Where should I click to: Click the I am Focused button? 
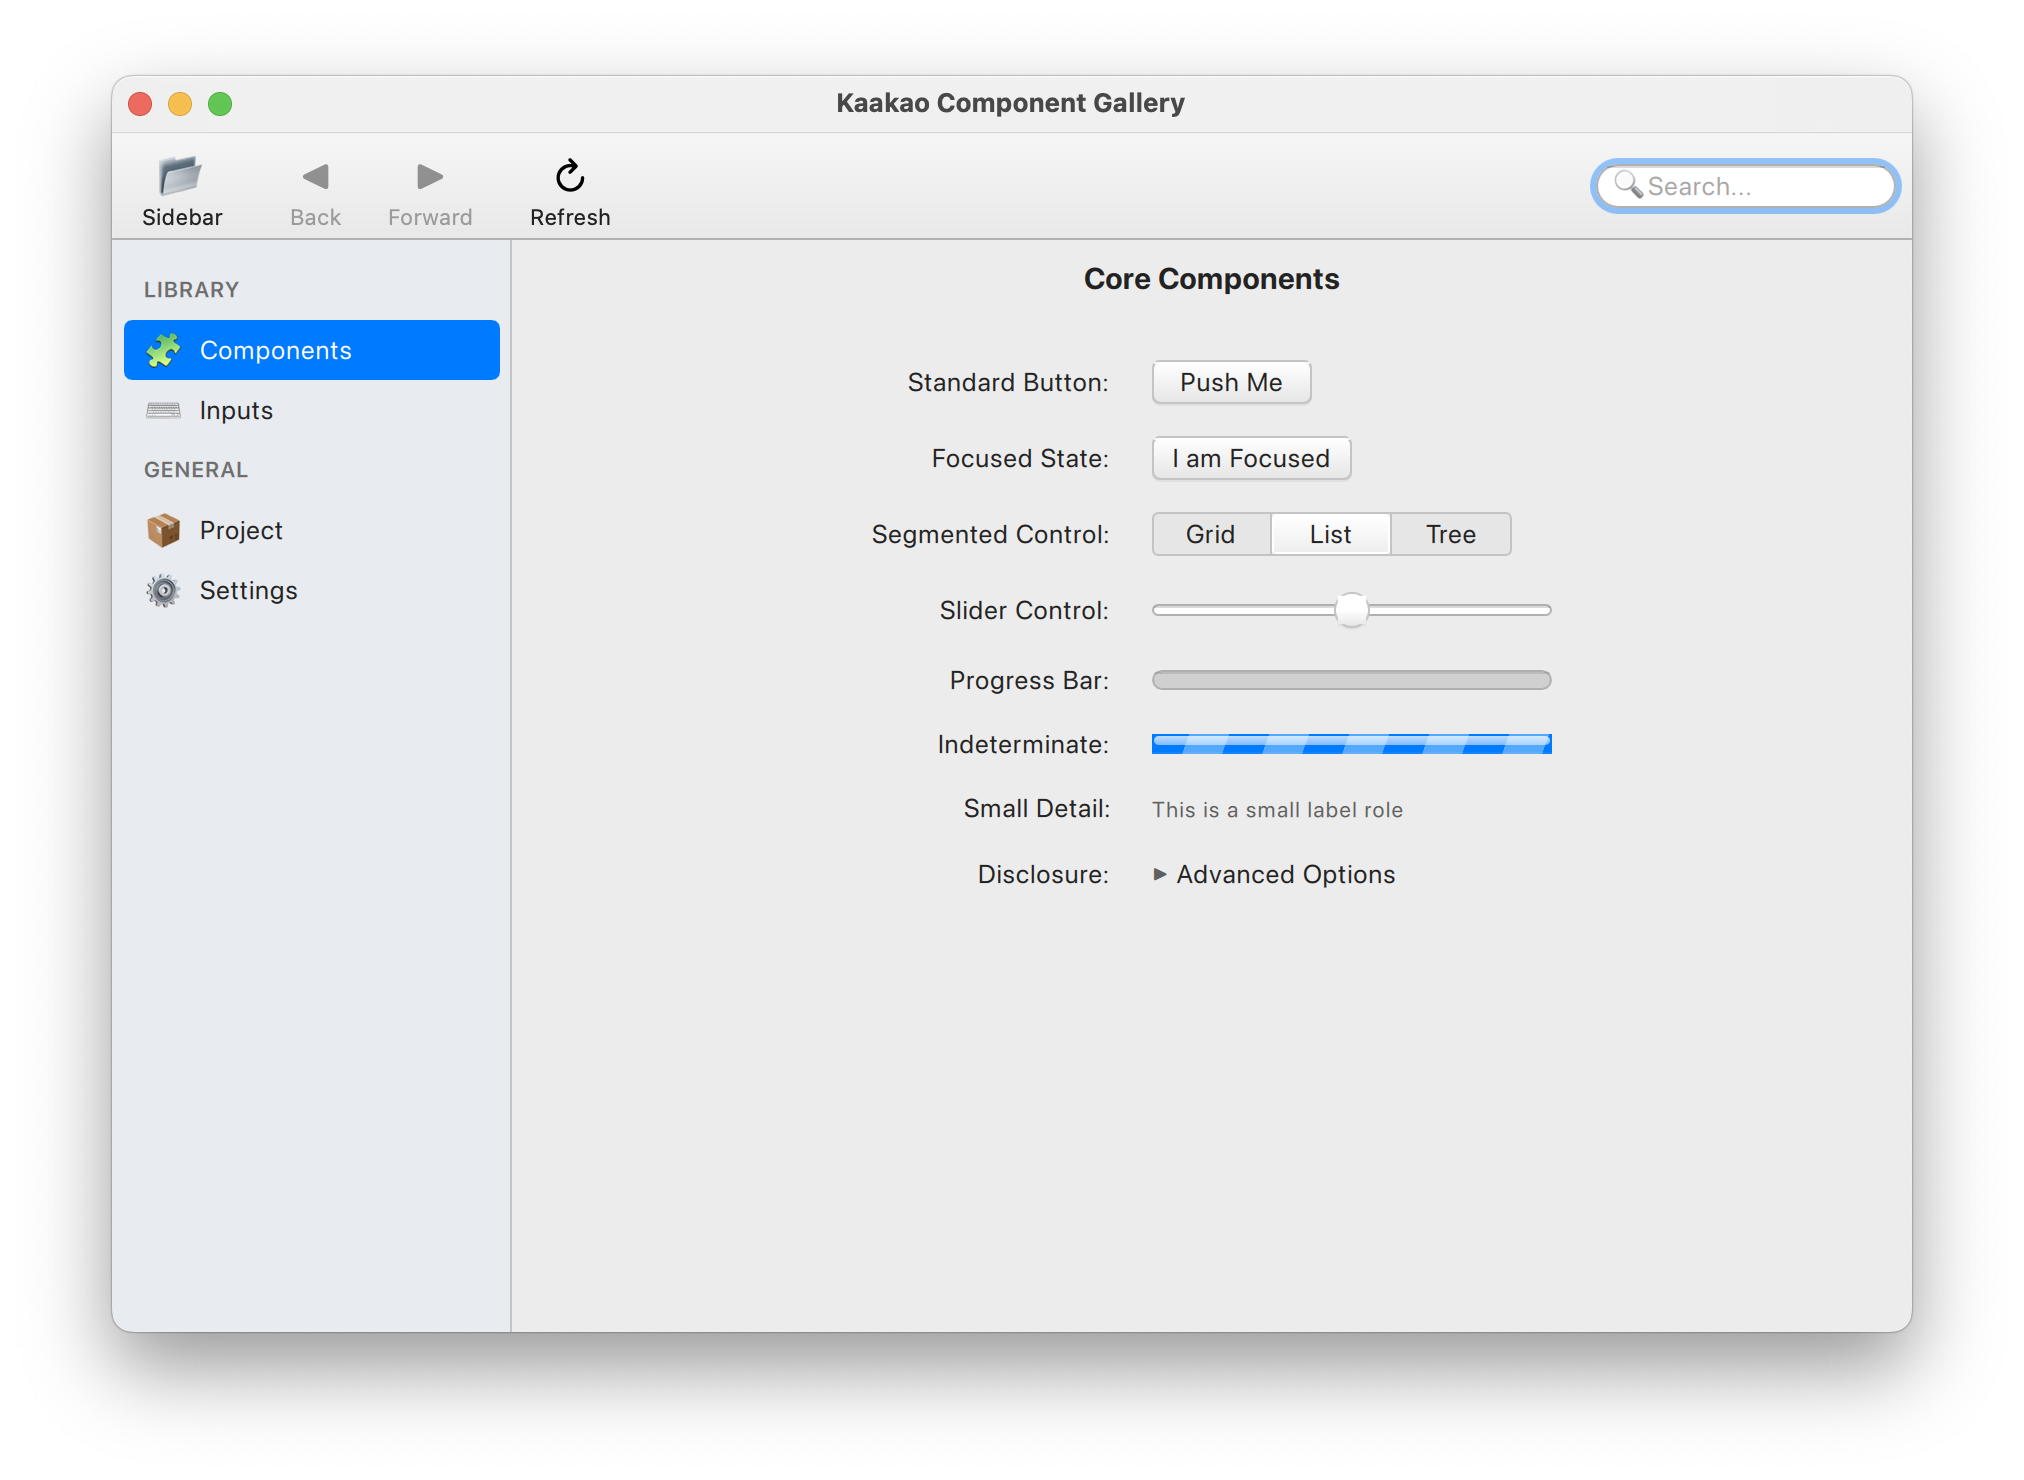pos(1251,458)
